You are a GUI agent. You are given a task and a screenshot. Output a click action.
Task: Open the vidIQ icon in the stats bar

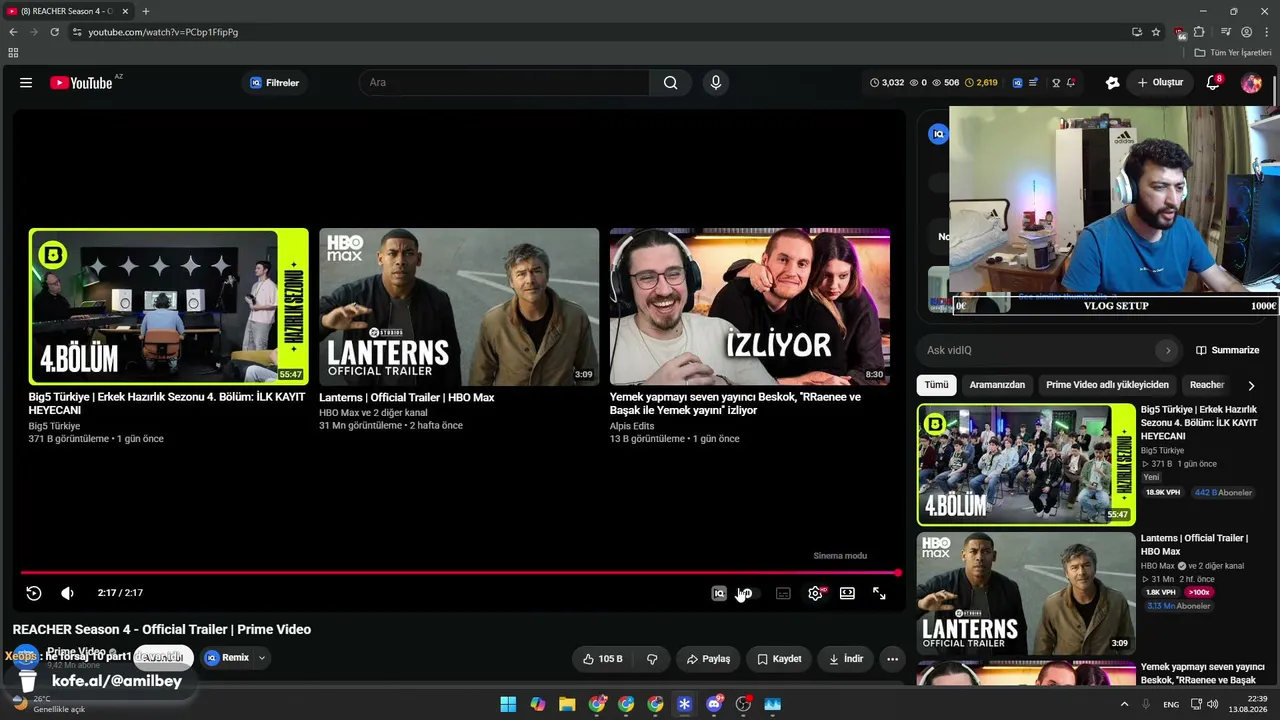1017,83
